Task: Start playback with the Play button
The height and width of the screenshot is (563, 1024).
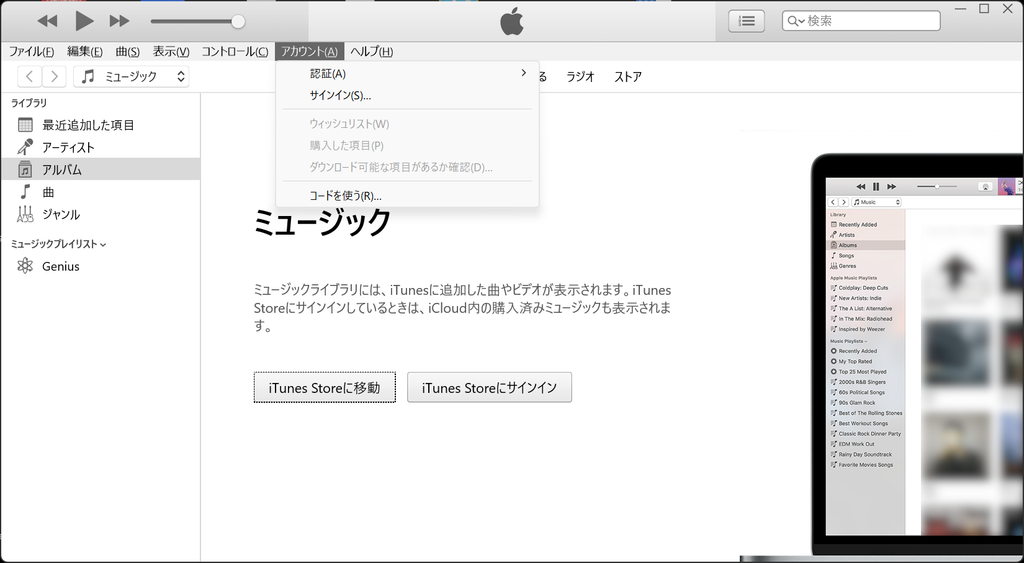Action: (84, 21)
